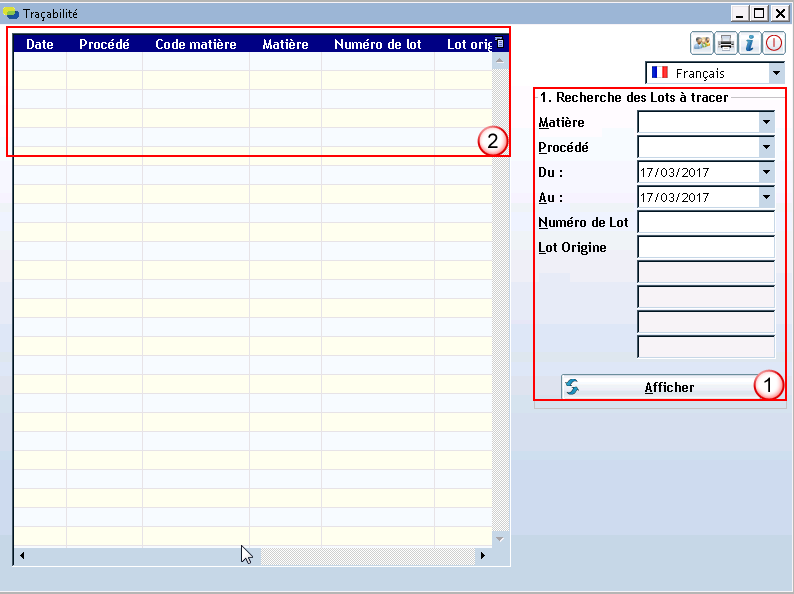Screen dimensions: 794x594
Task: Sort by the Lot orig column header
Action: (x=464, y=44)
